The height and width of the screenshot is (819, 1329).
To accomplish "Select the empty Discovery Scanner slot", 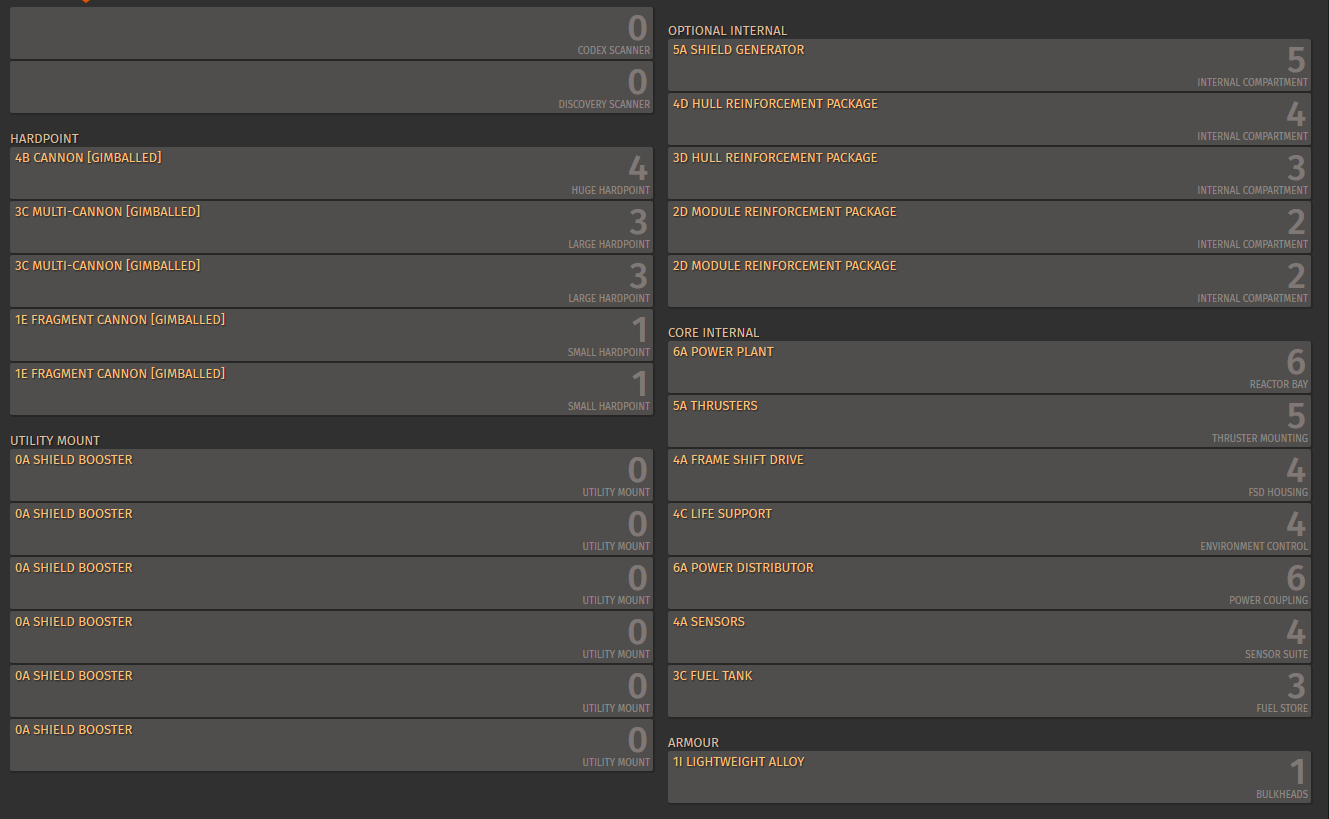I will tap(331, 87).
